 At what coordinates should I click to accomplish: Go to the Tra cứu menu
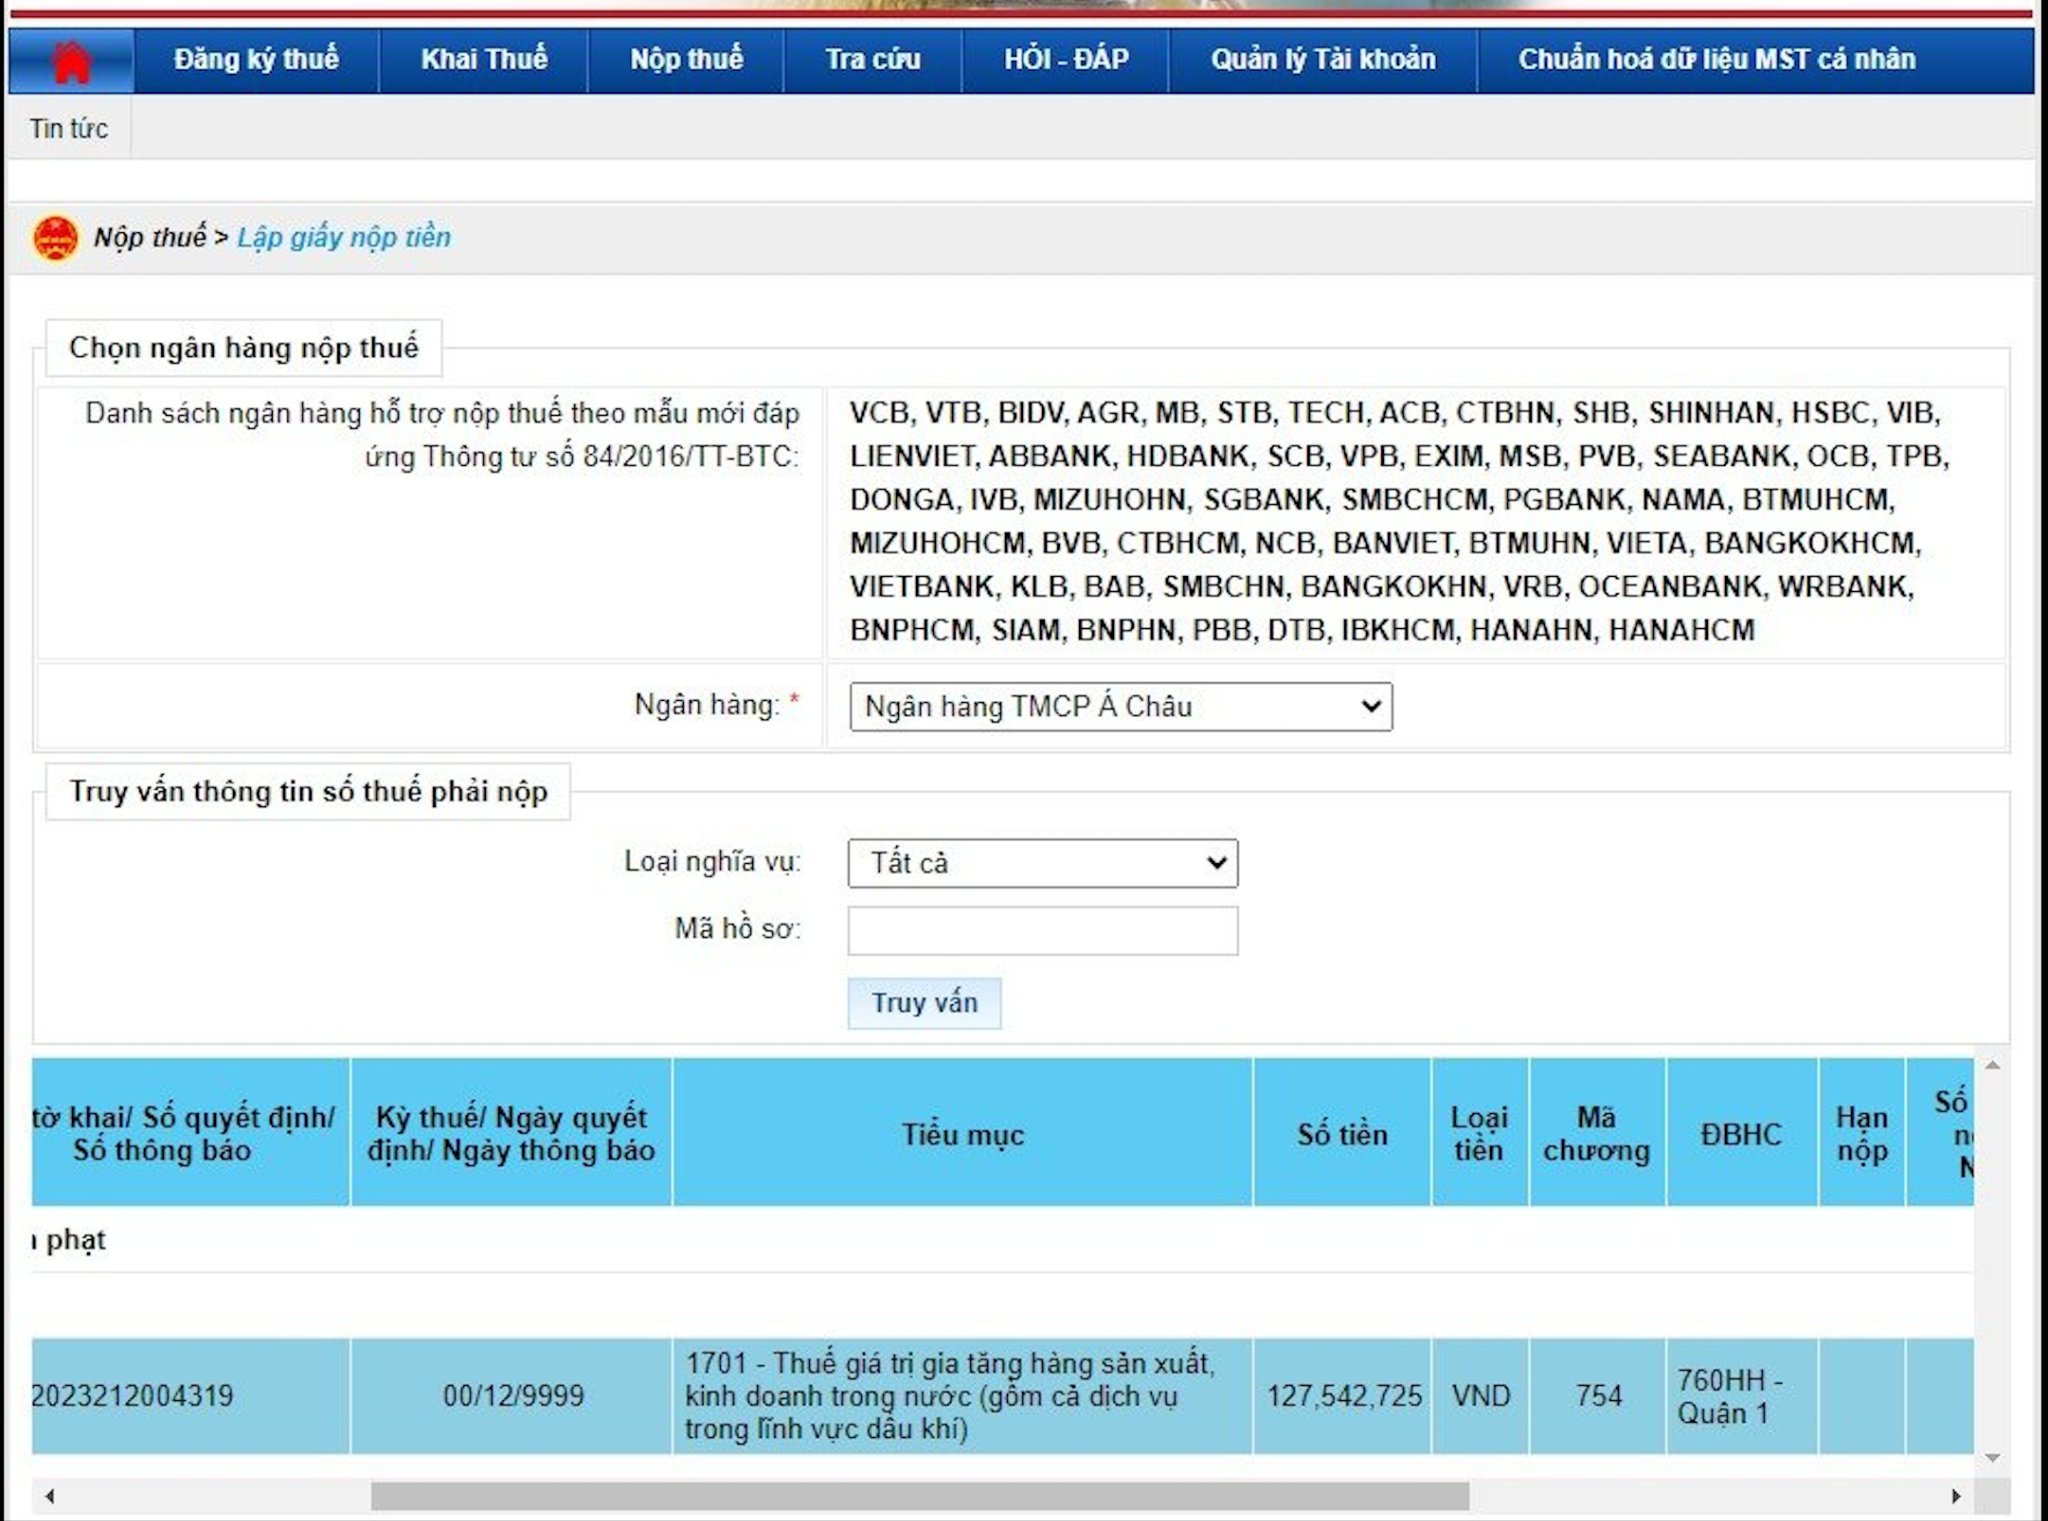[872, 60]
